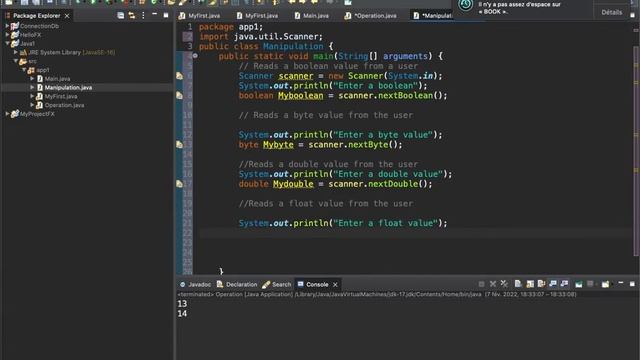Select MyProjectFX in Package Explorer
Image resolution: width=640 pixels, height=360 pixels.
pyautogui.click(x=37, y=114)
